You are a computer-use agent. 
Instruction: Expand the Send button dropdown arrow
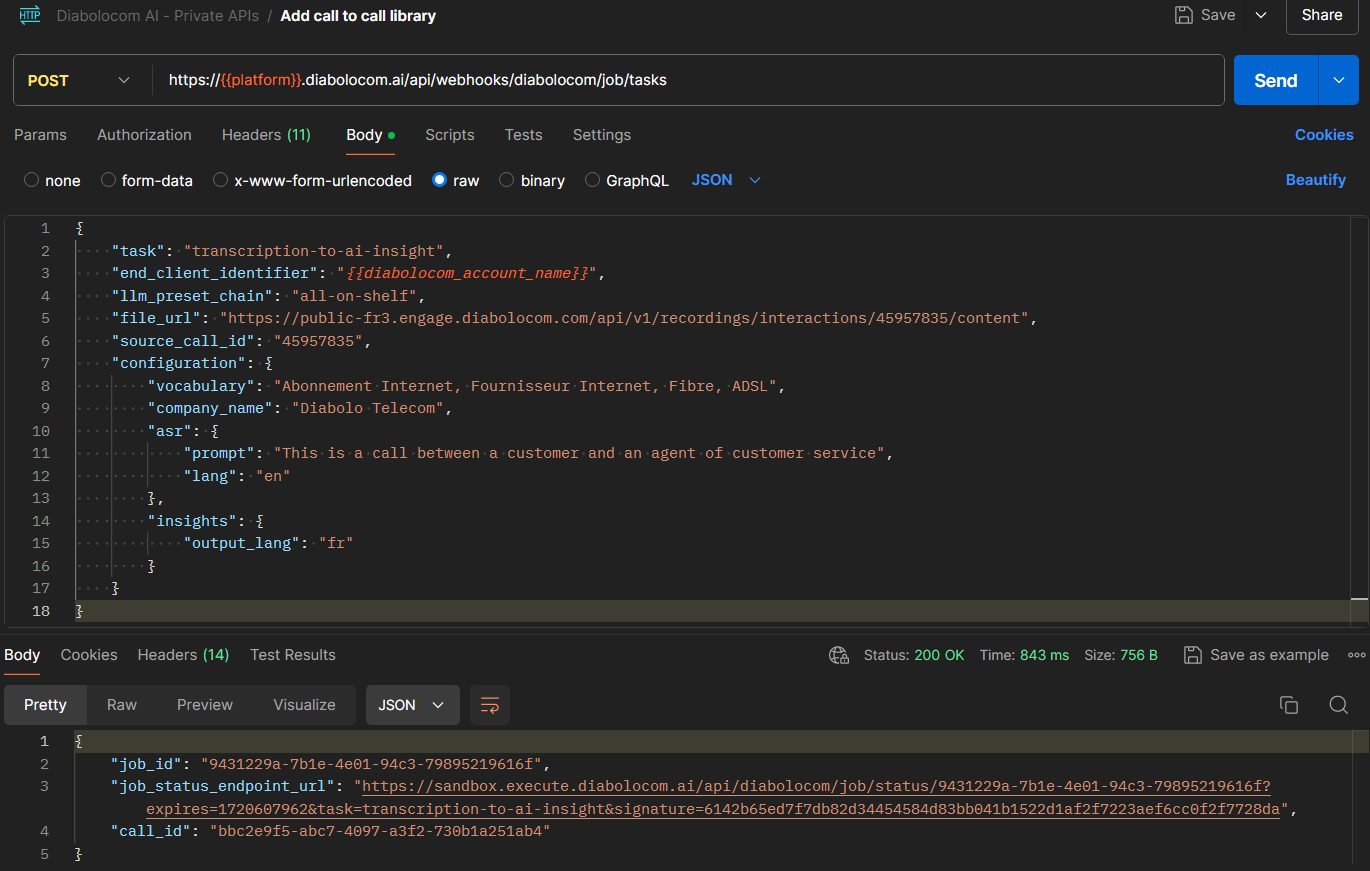click(1339, 81)
